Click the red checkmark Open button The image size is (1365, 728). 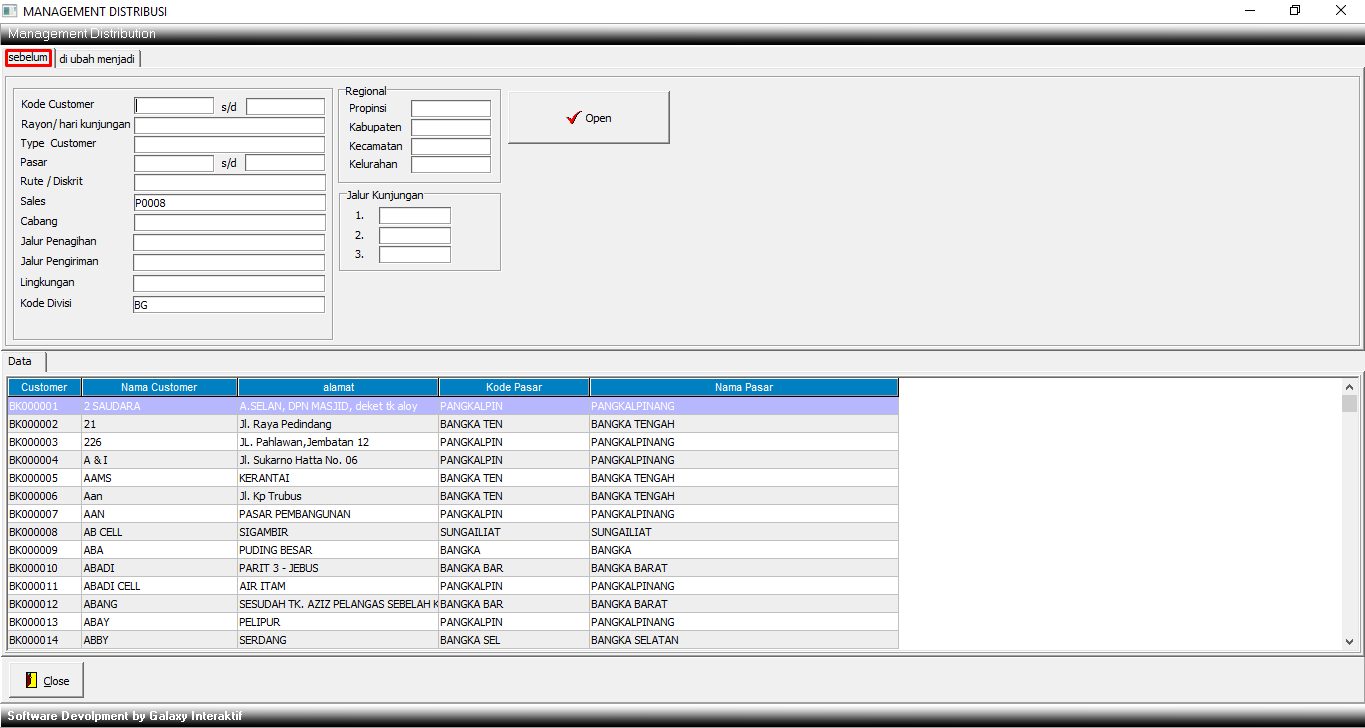(x=588, y=118)
